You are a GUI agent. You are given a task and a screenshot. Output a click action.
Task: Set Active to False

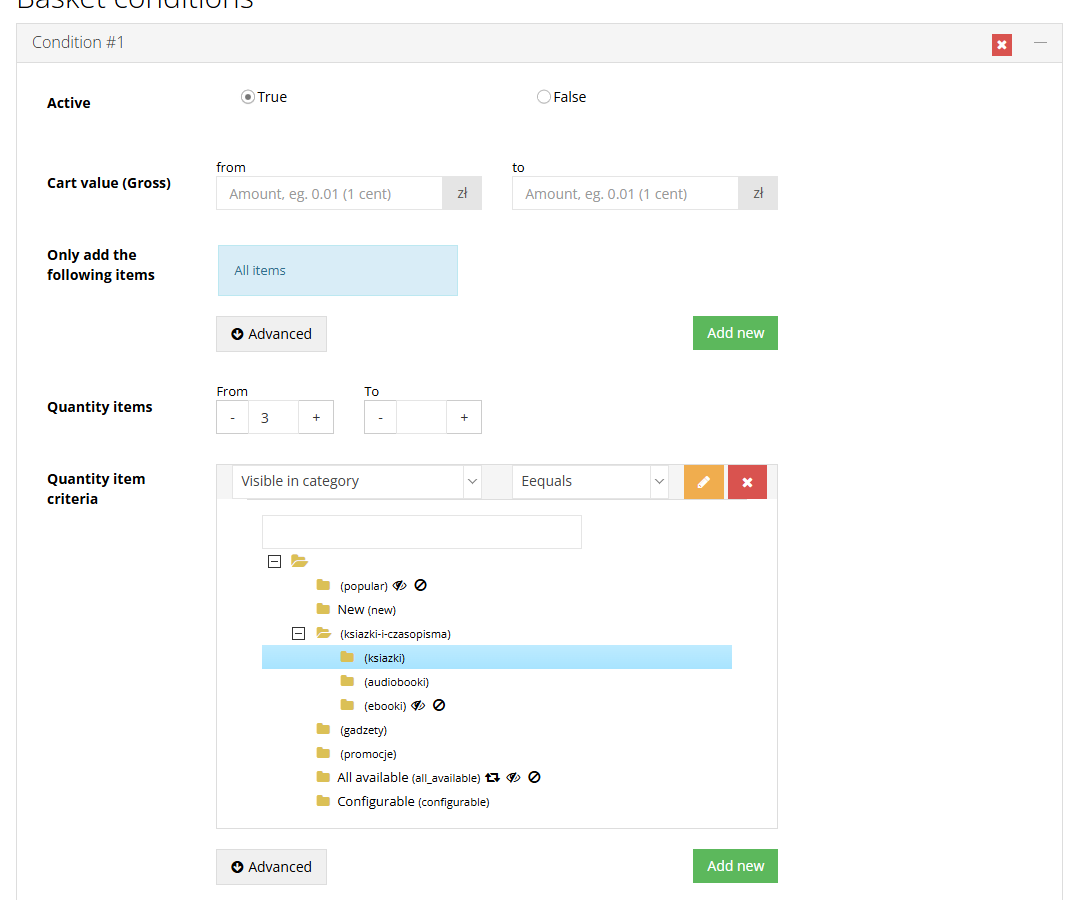tap(543, 97)
